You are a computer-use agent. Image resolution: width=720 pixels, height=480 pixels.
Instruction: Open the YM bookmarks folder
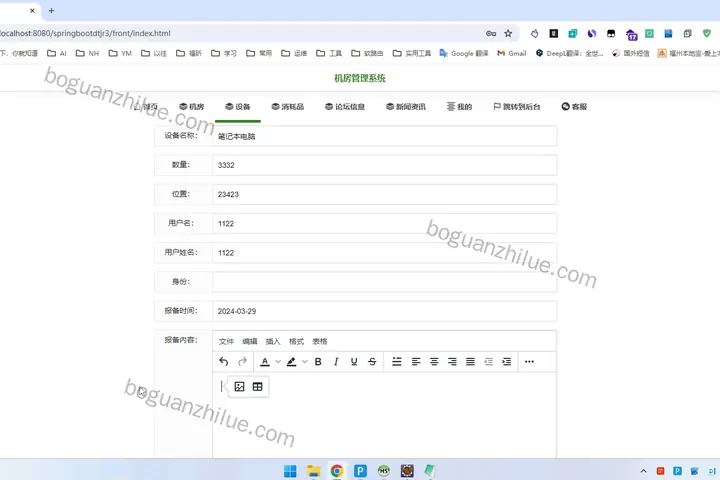click(120, 53)
